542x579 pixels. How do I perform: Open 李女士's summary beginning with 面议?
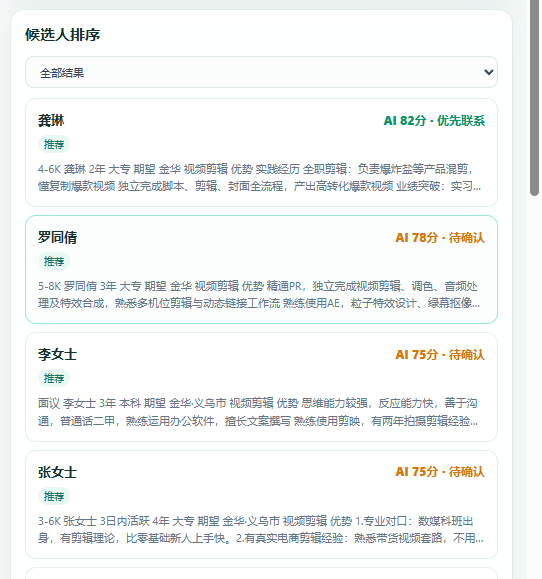point(258,412)
